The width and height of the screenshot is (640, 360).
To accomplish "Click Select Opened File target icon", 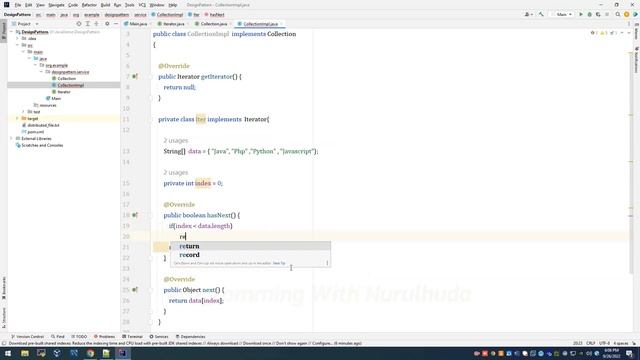I will [x=79, y=24].
